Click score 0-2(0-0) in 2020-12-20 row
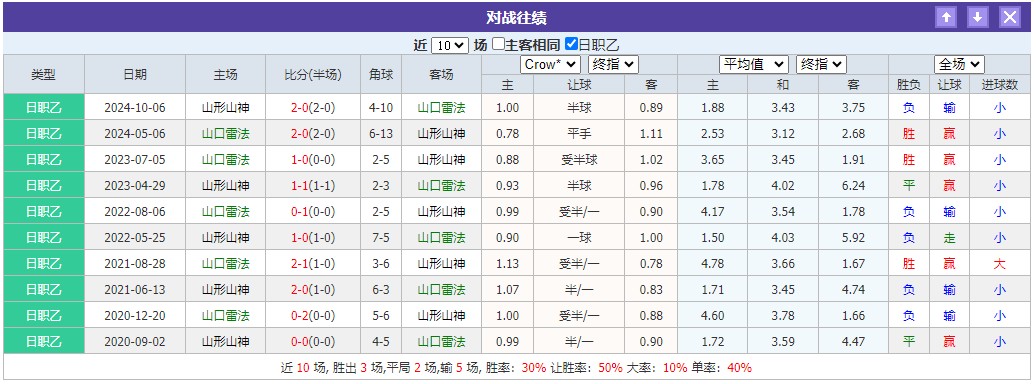This screenshot has width=1036, height=384. point(313,316)
